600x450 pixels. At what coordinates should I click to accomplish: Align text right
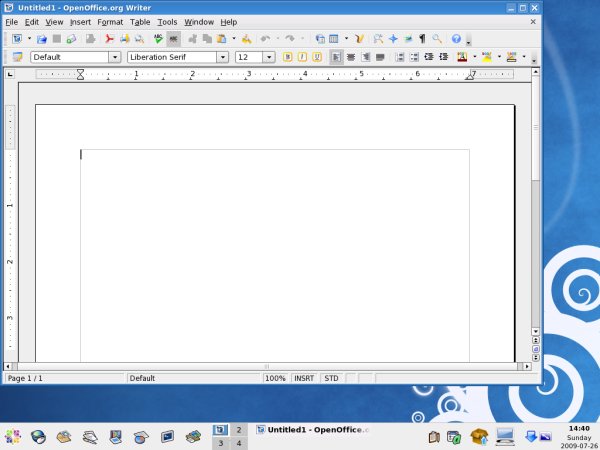(x=365, y=57)
